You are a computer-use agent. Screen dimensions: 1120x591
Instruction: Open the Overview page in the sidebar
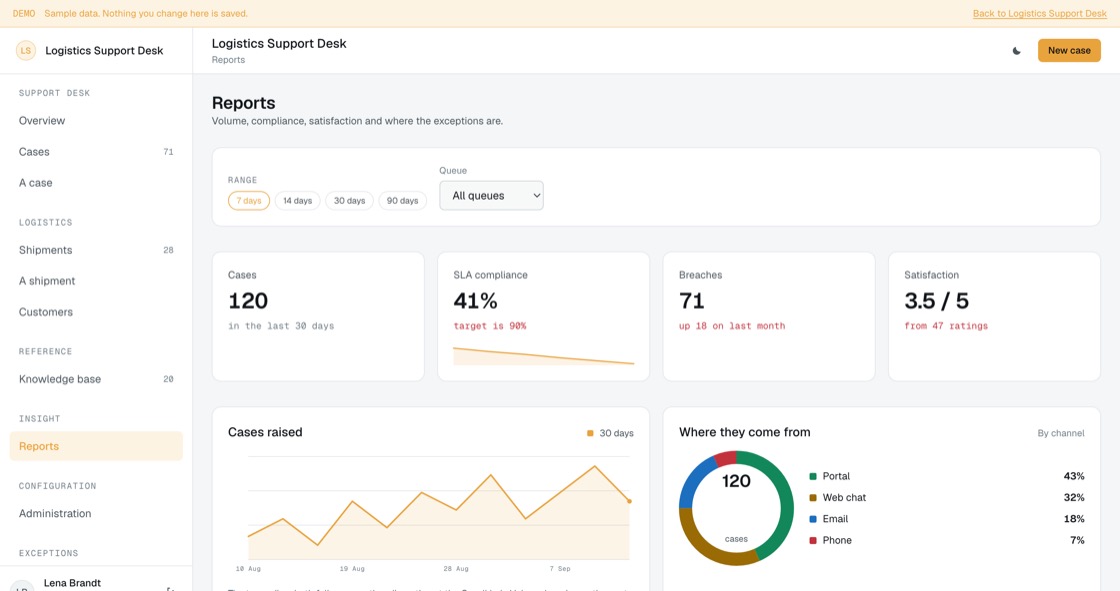click(96, 121)
